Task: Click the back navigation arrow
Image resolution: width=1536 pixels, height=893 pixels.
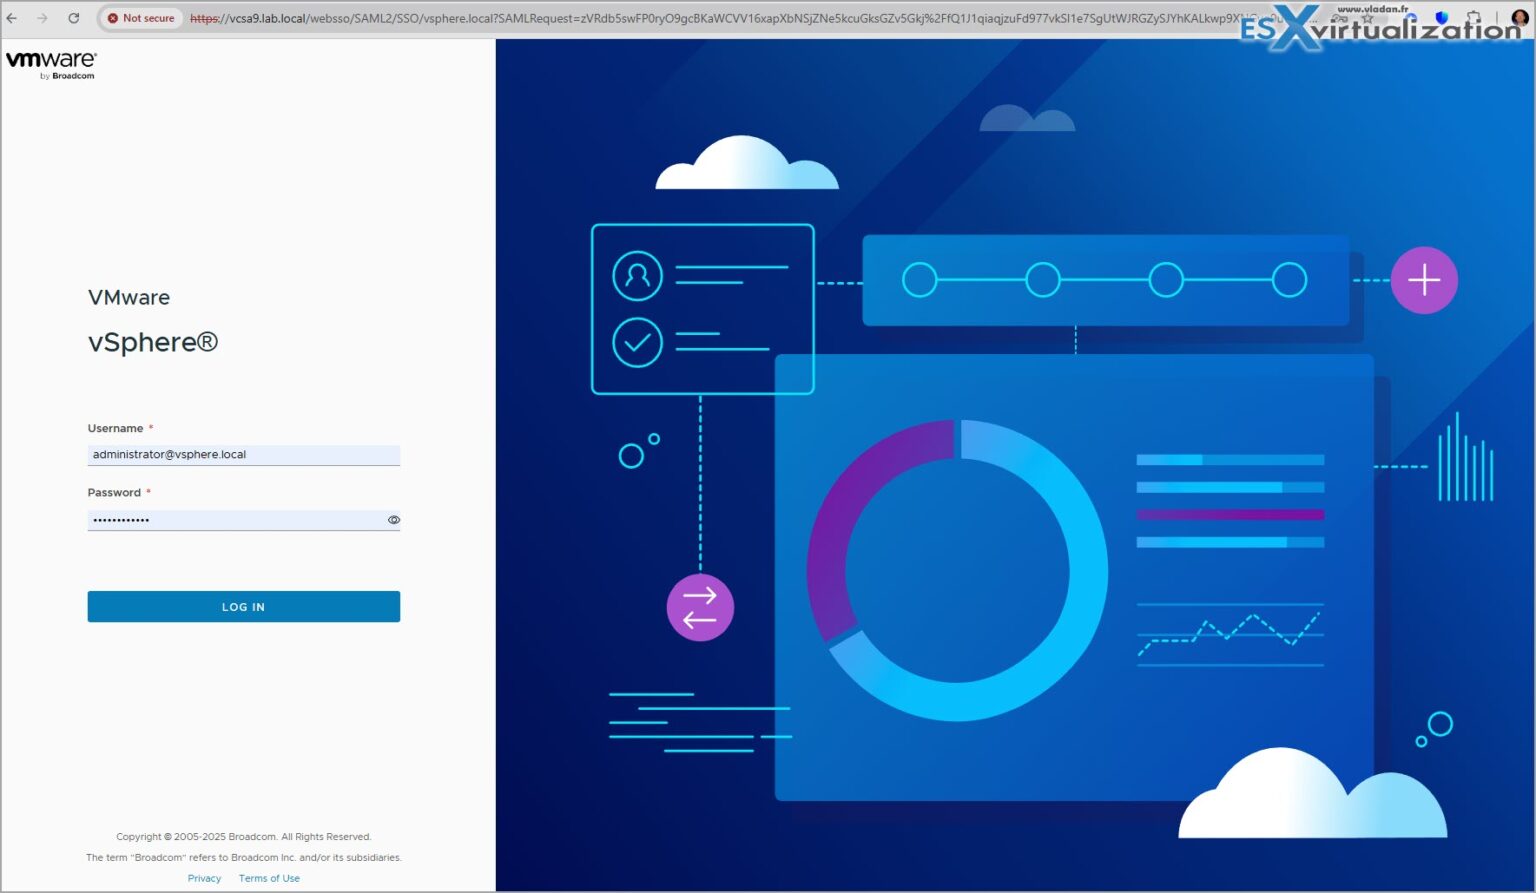Action: point(14,17)
